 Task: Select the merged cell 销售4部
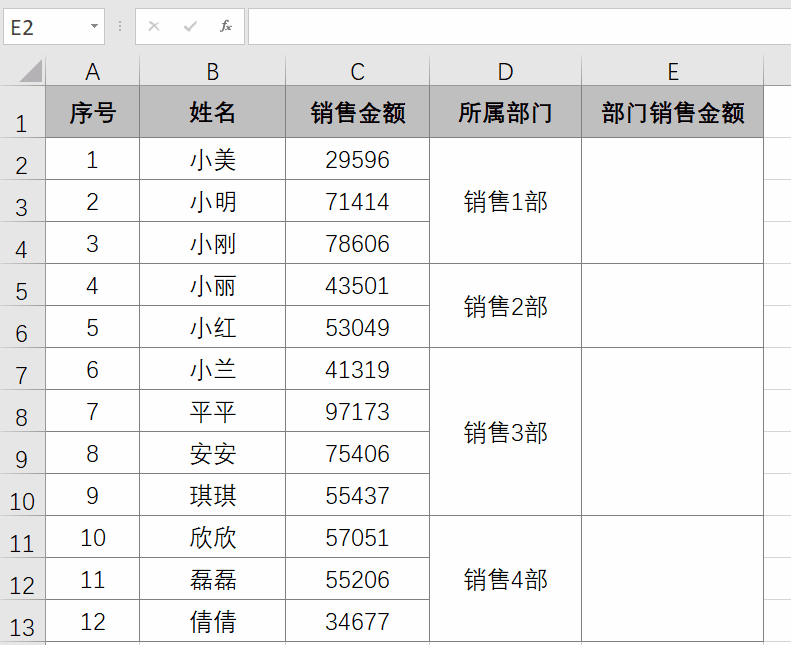tap(505, 578)
